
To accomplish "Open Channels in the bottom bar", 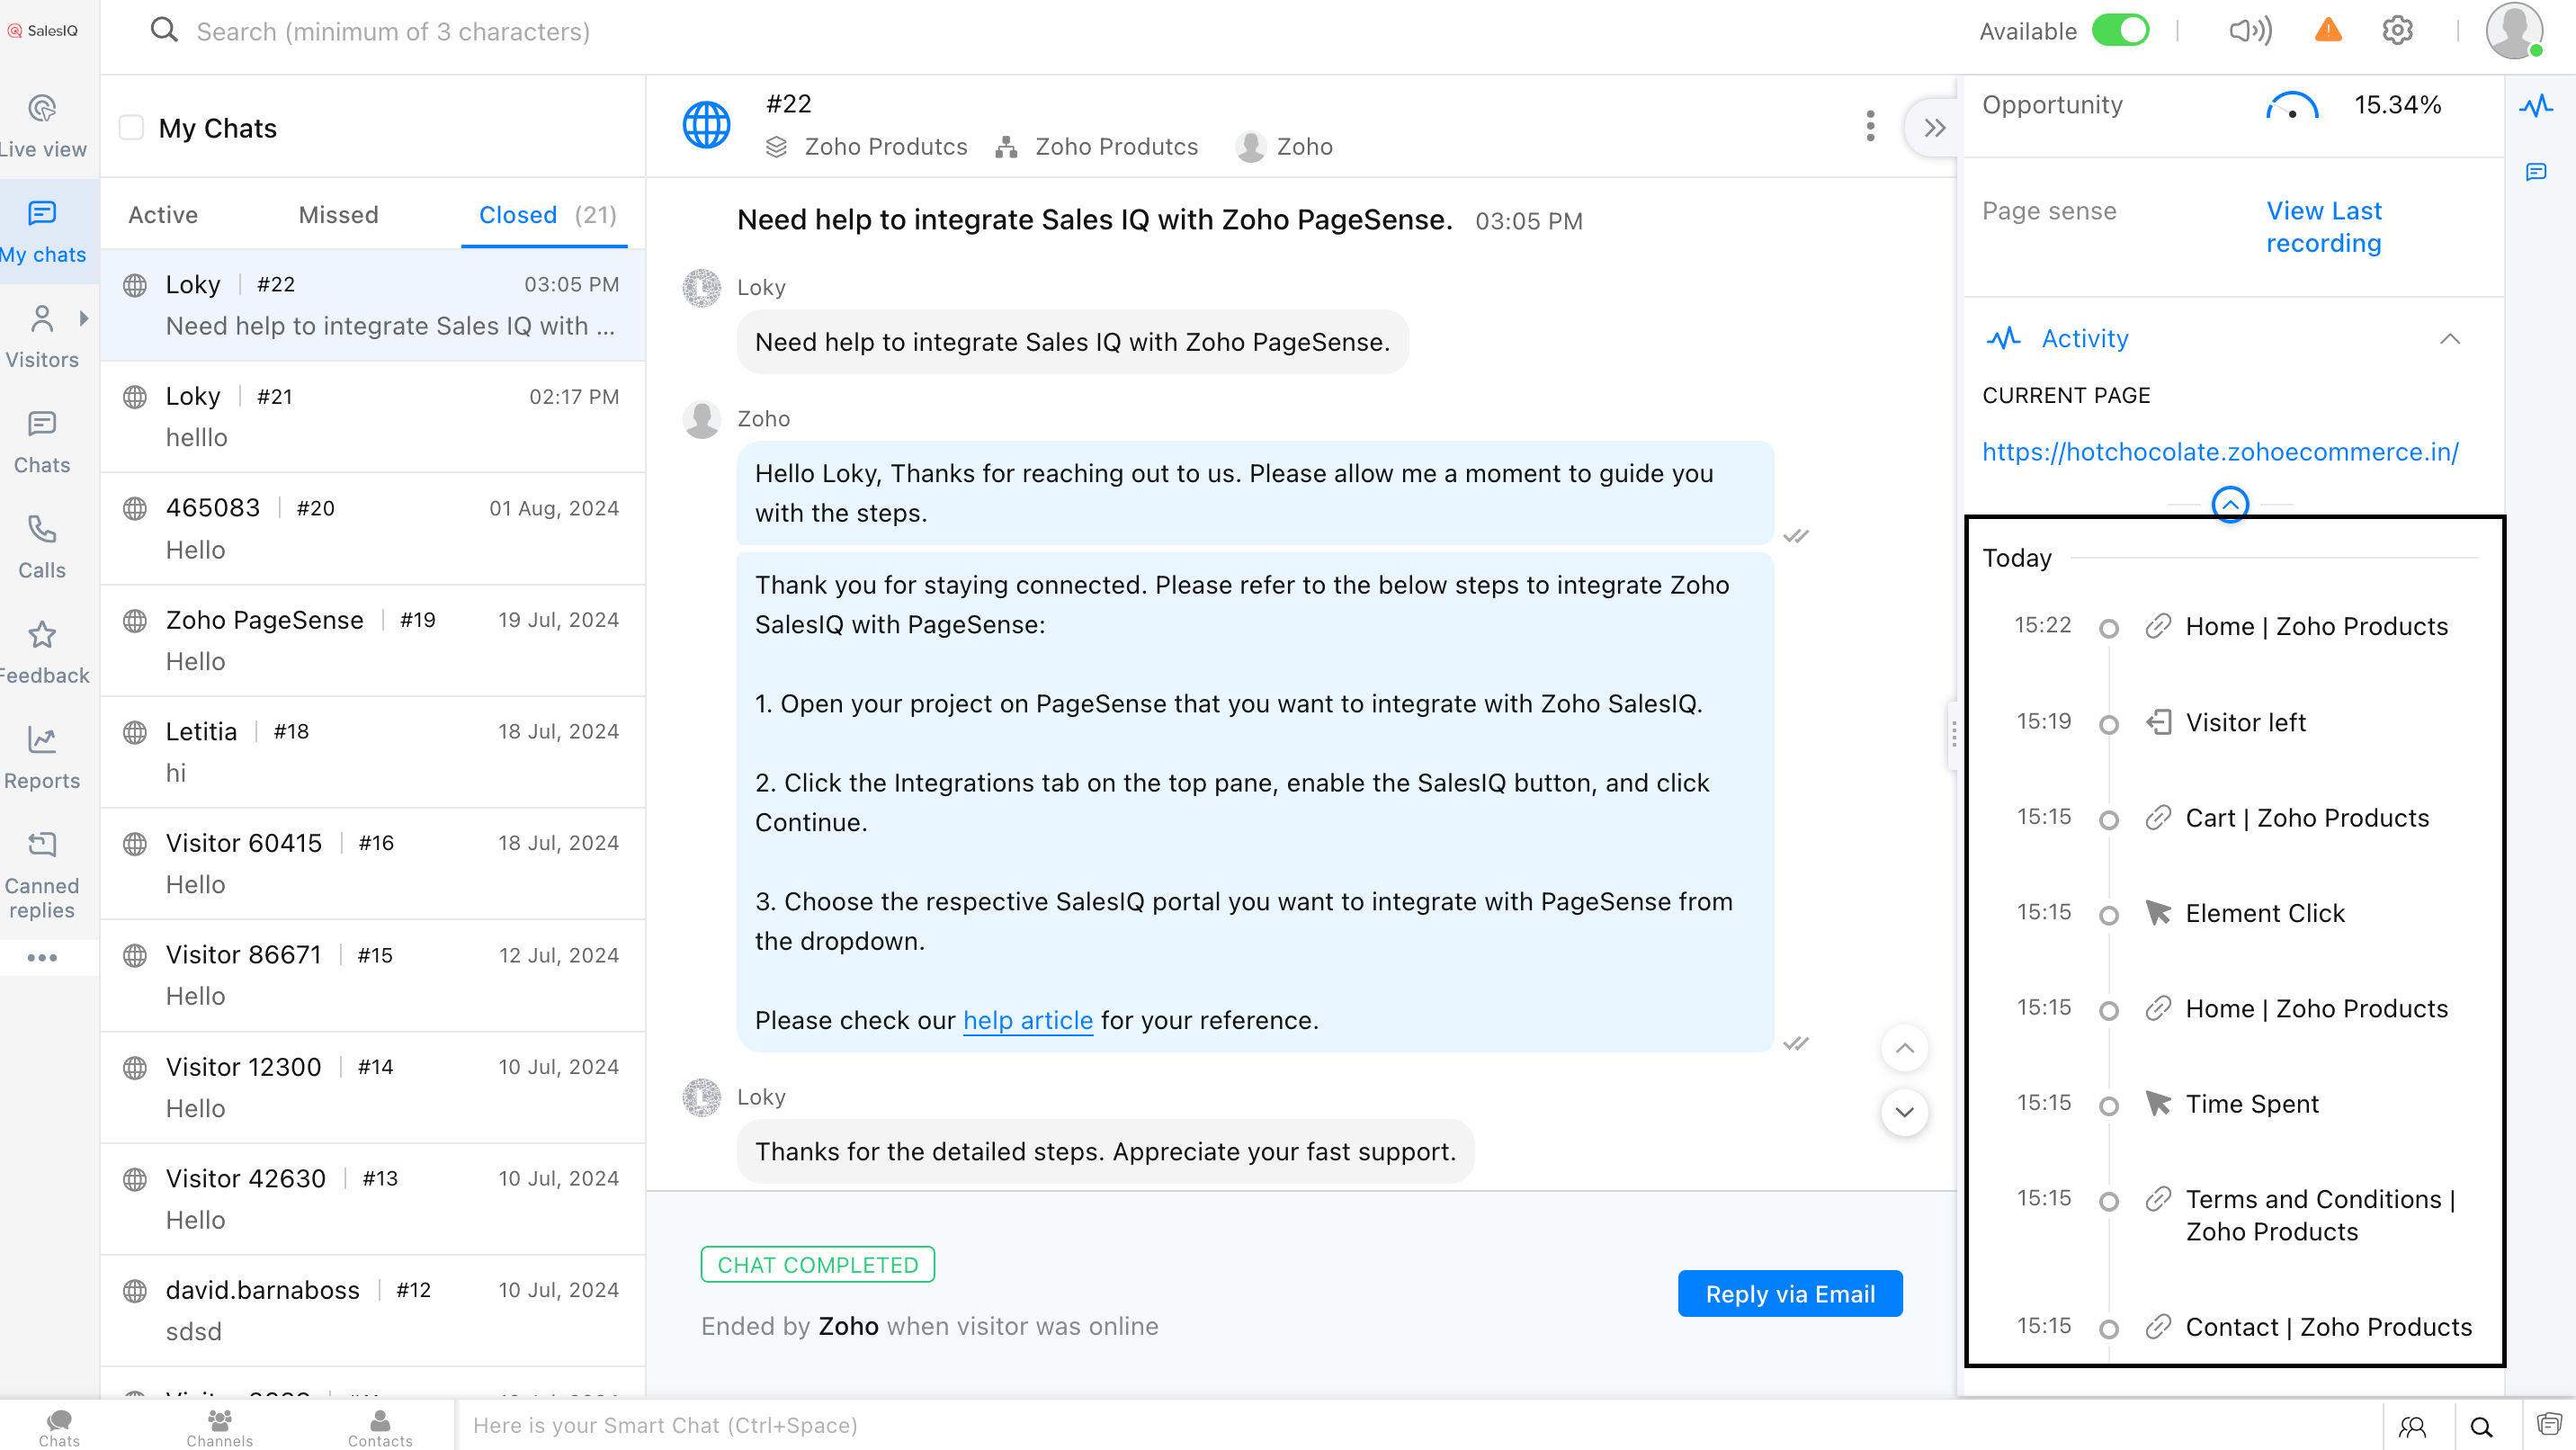I will 219,1427.
